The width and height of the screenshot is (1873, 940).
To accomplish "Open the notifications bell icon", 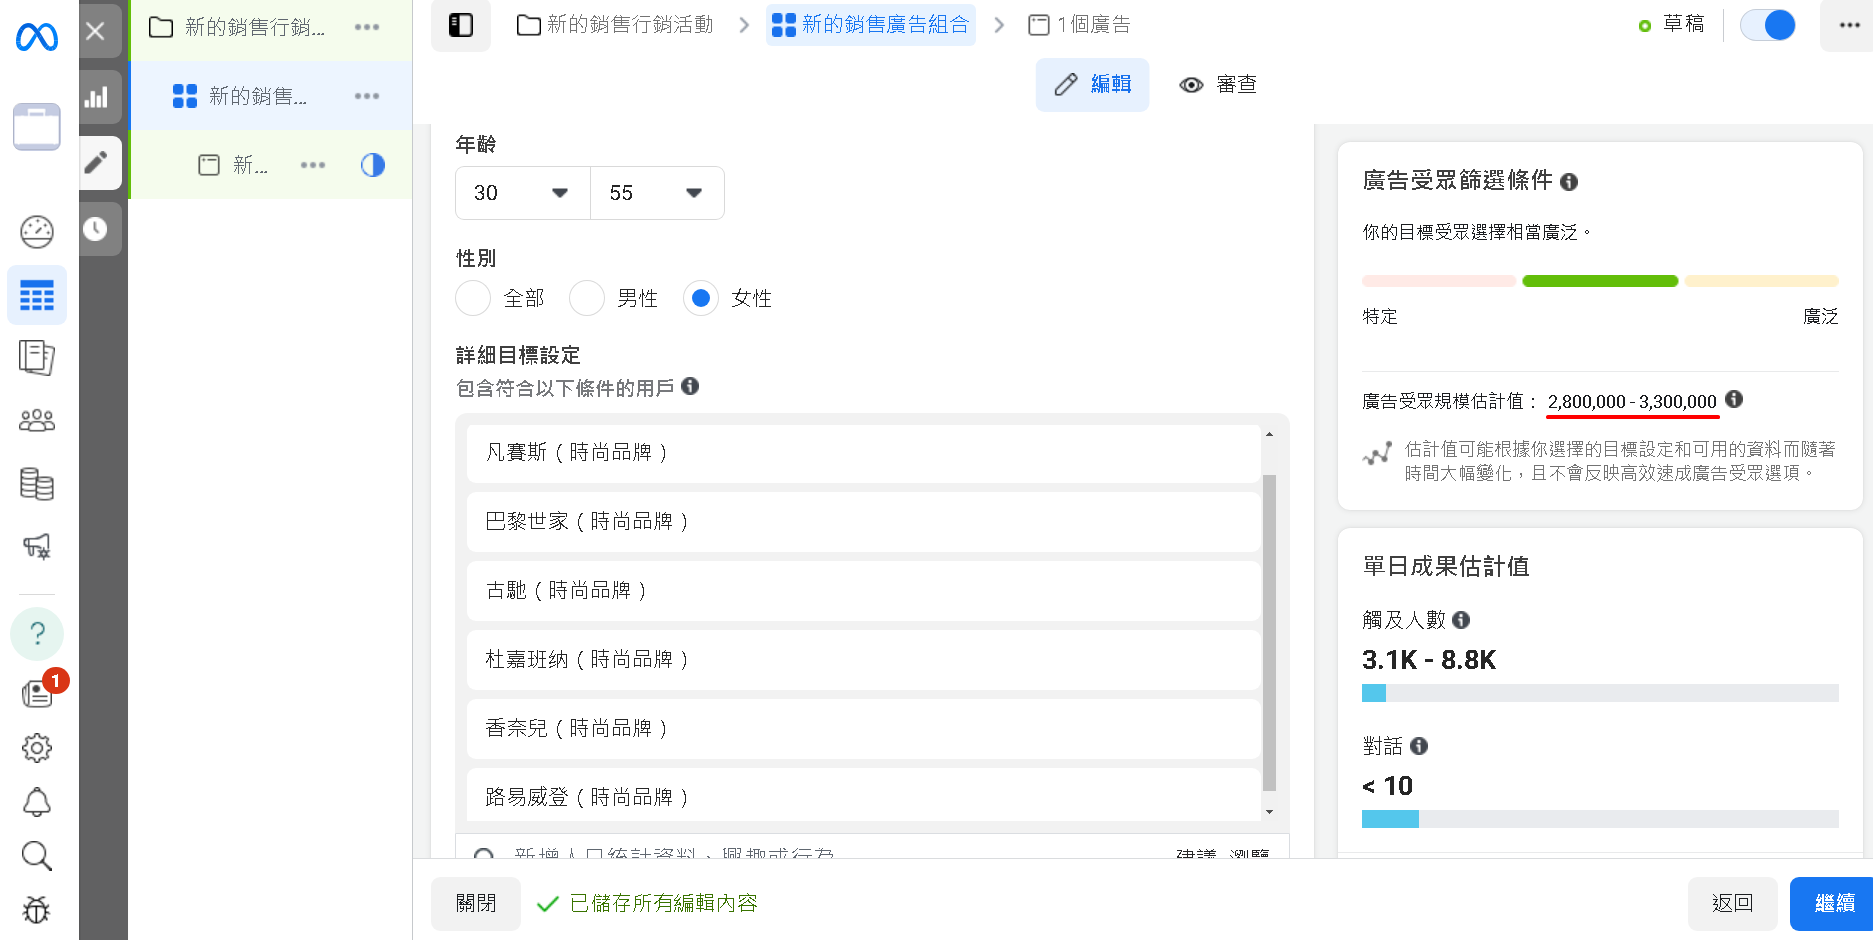I will point(37,802).
